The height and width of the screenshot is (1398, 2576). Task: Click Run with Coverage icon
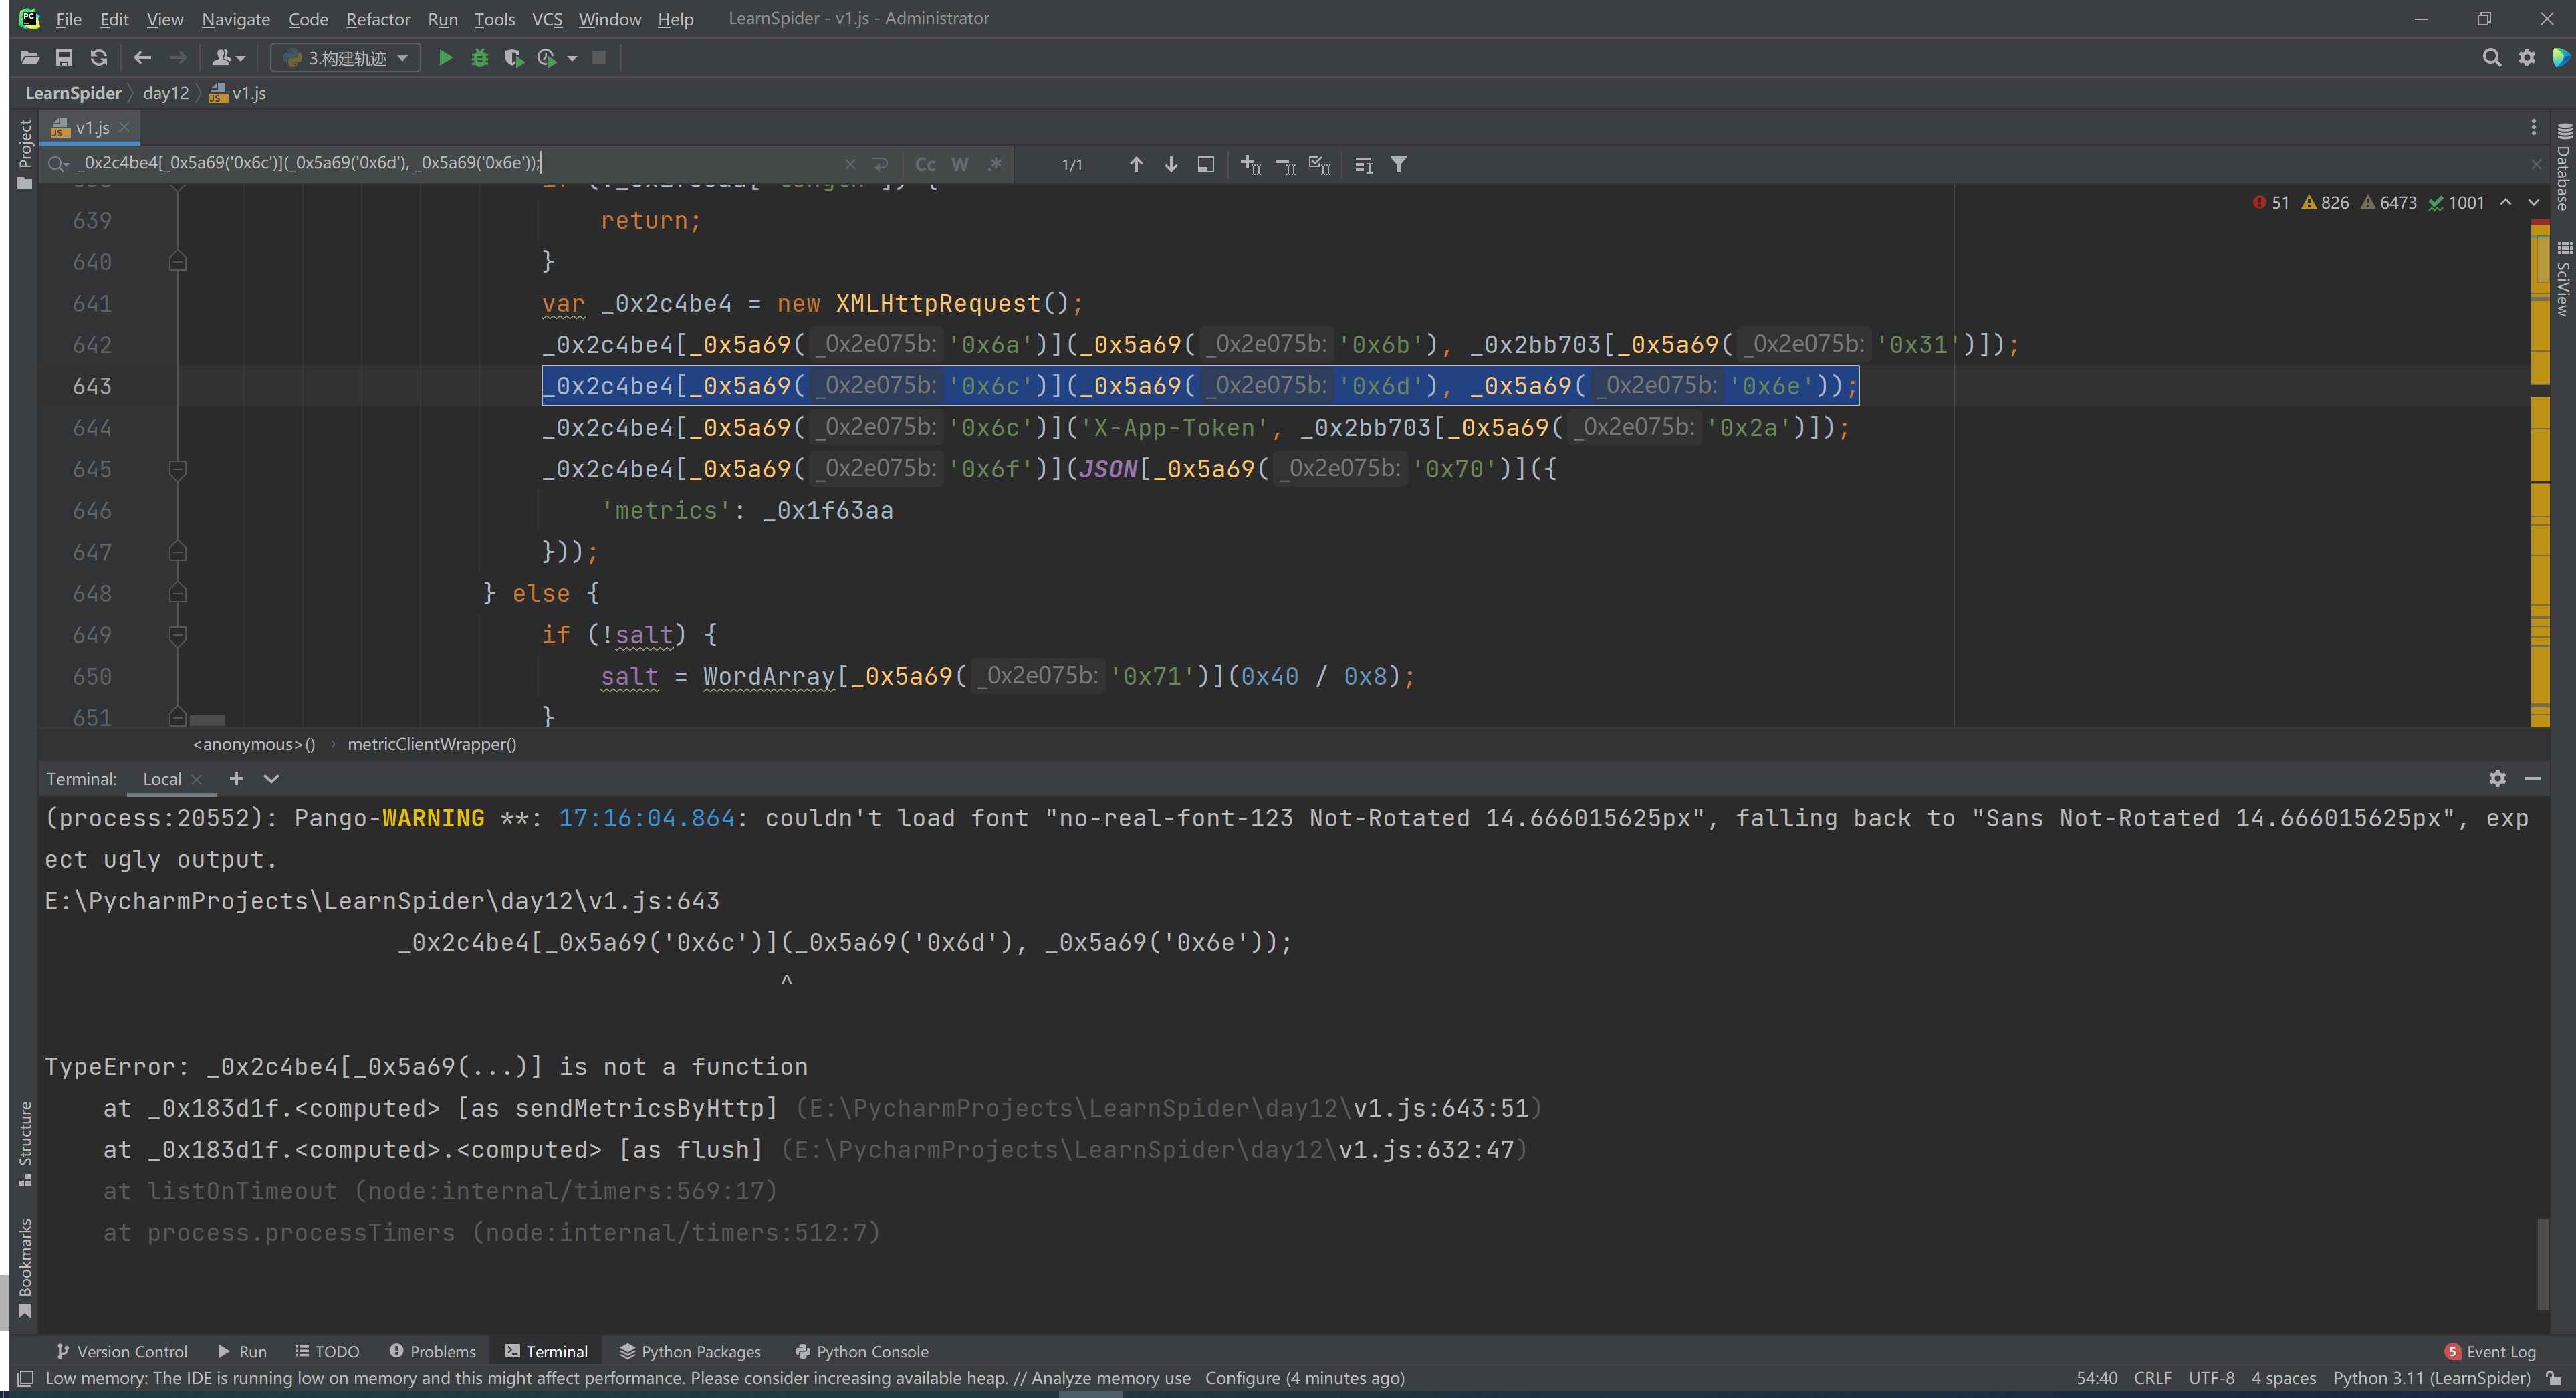pos(514,58)
